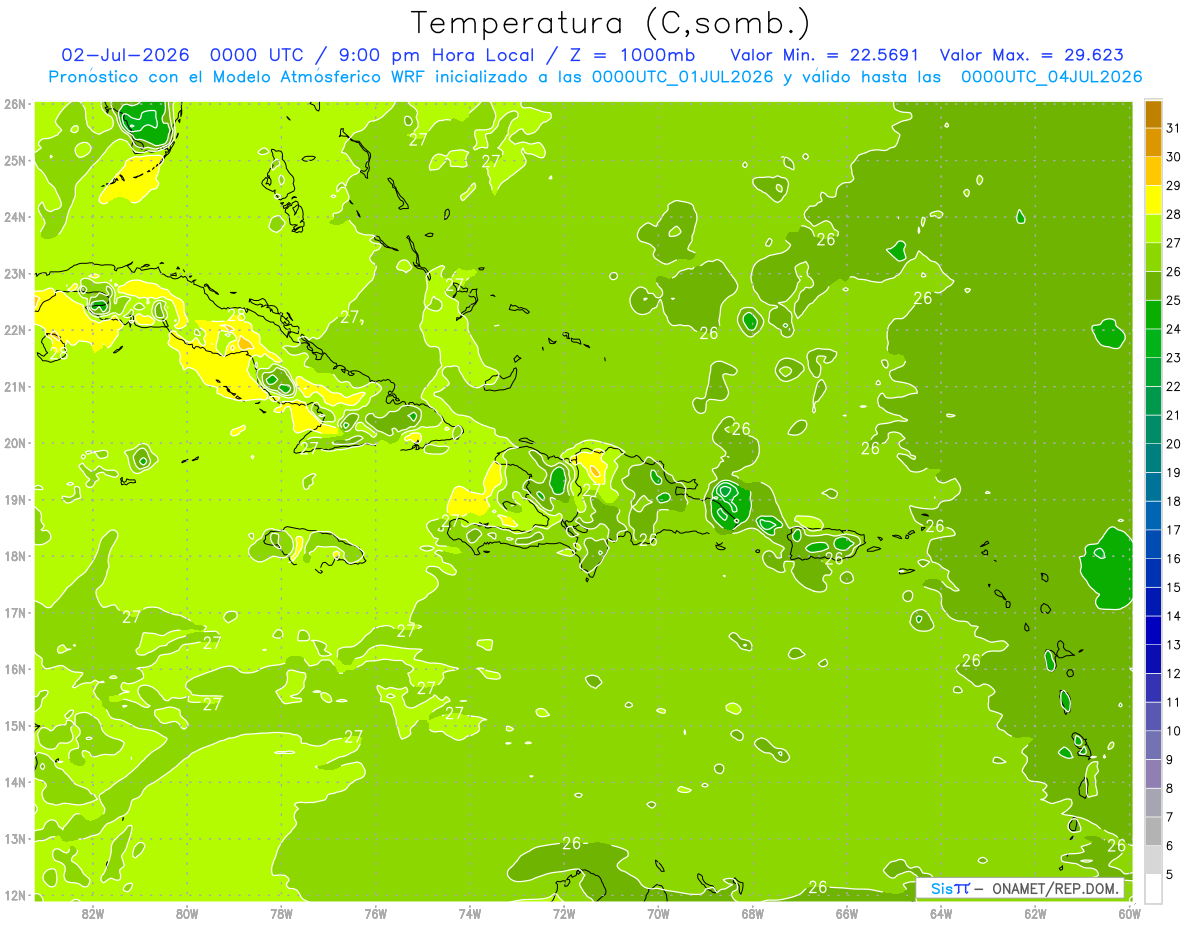Click latitude axis label '12N'
Viewport: 1200px width, 927px height.
click(15, 895)
